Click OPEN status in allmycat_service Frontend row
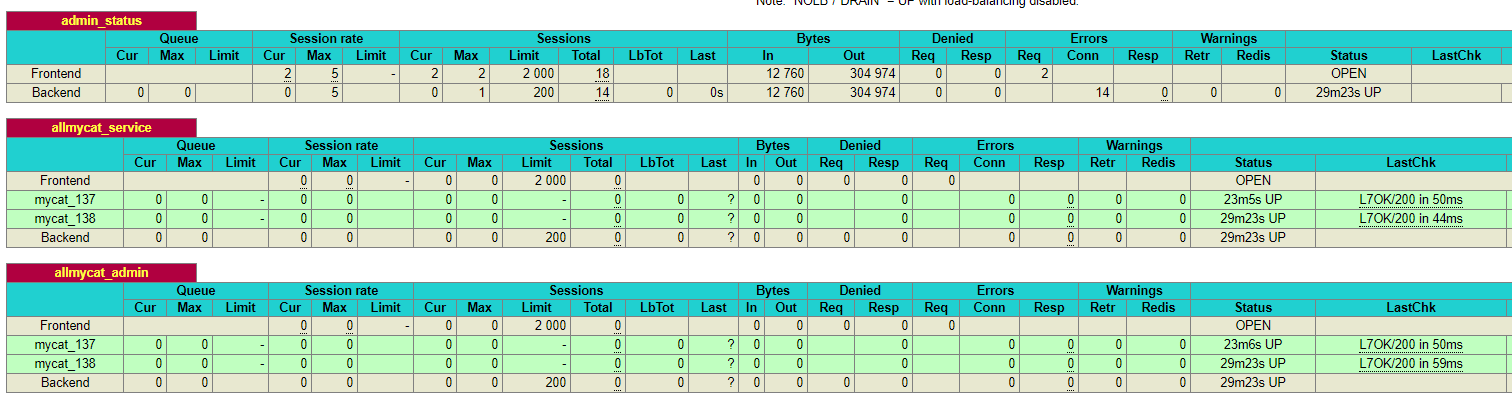This screenshot has height=399, width=1512. 1253,181
